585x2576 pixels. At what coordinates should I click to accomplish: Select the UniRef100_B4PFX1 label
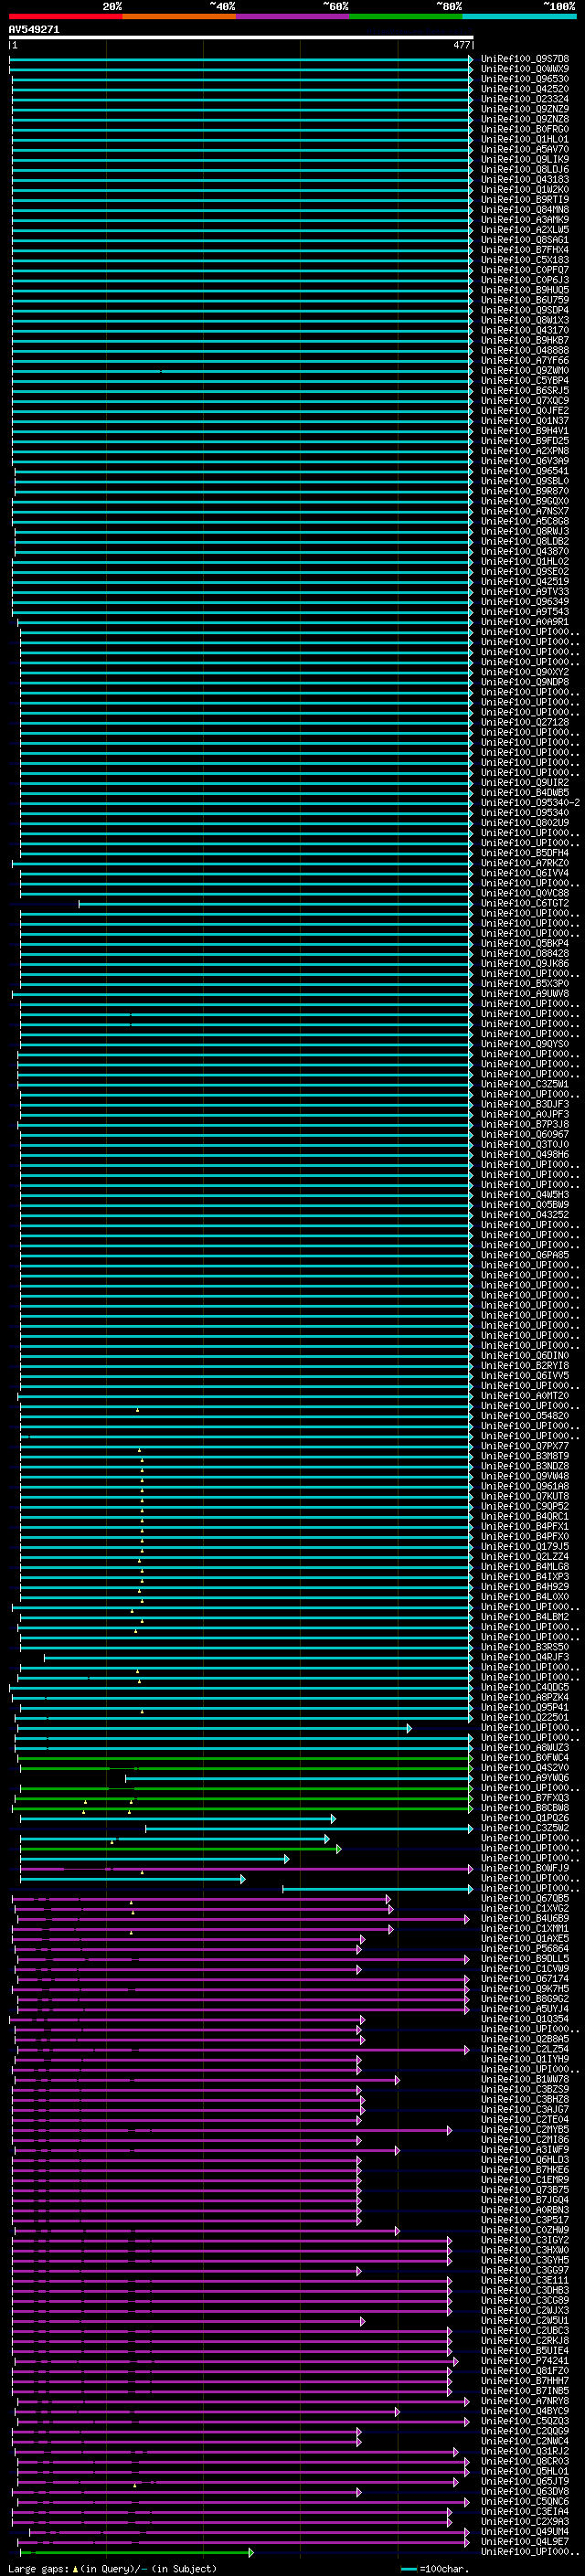[x=524, y=1526]
